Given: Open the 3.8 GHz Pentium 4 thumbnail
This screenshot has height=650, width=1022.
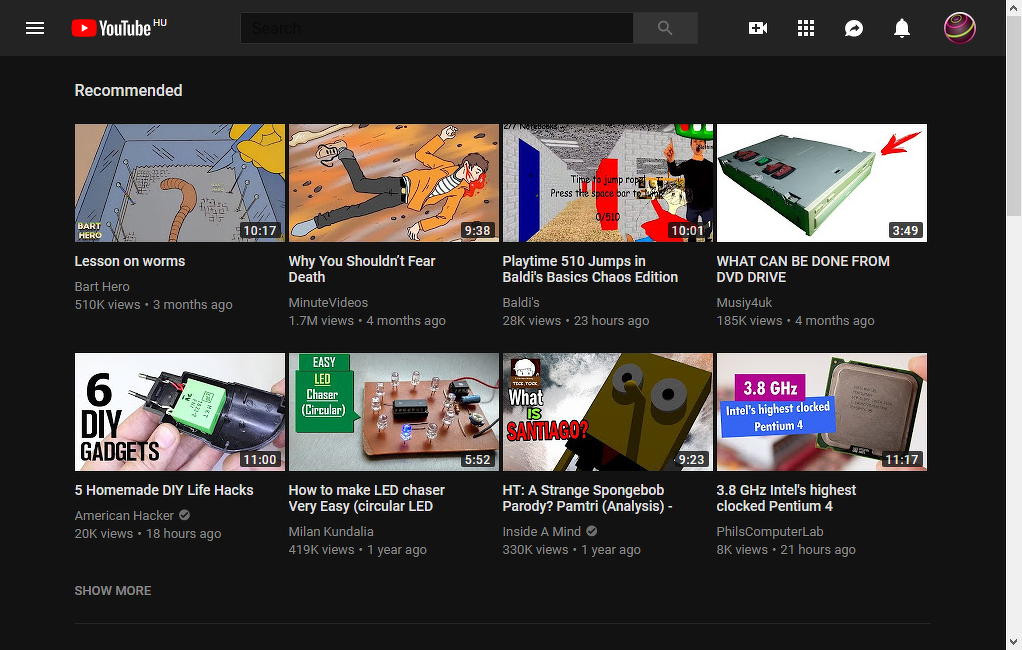Looking at the screenshot, I should (x=822, y=412).
